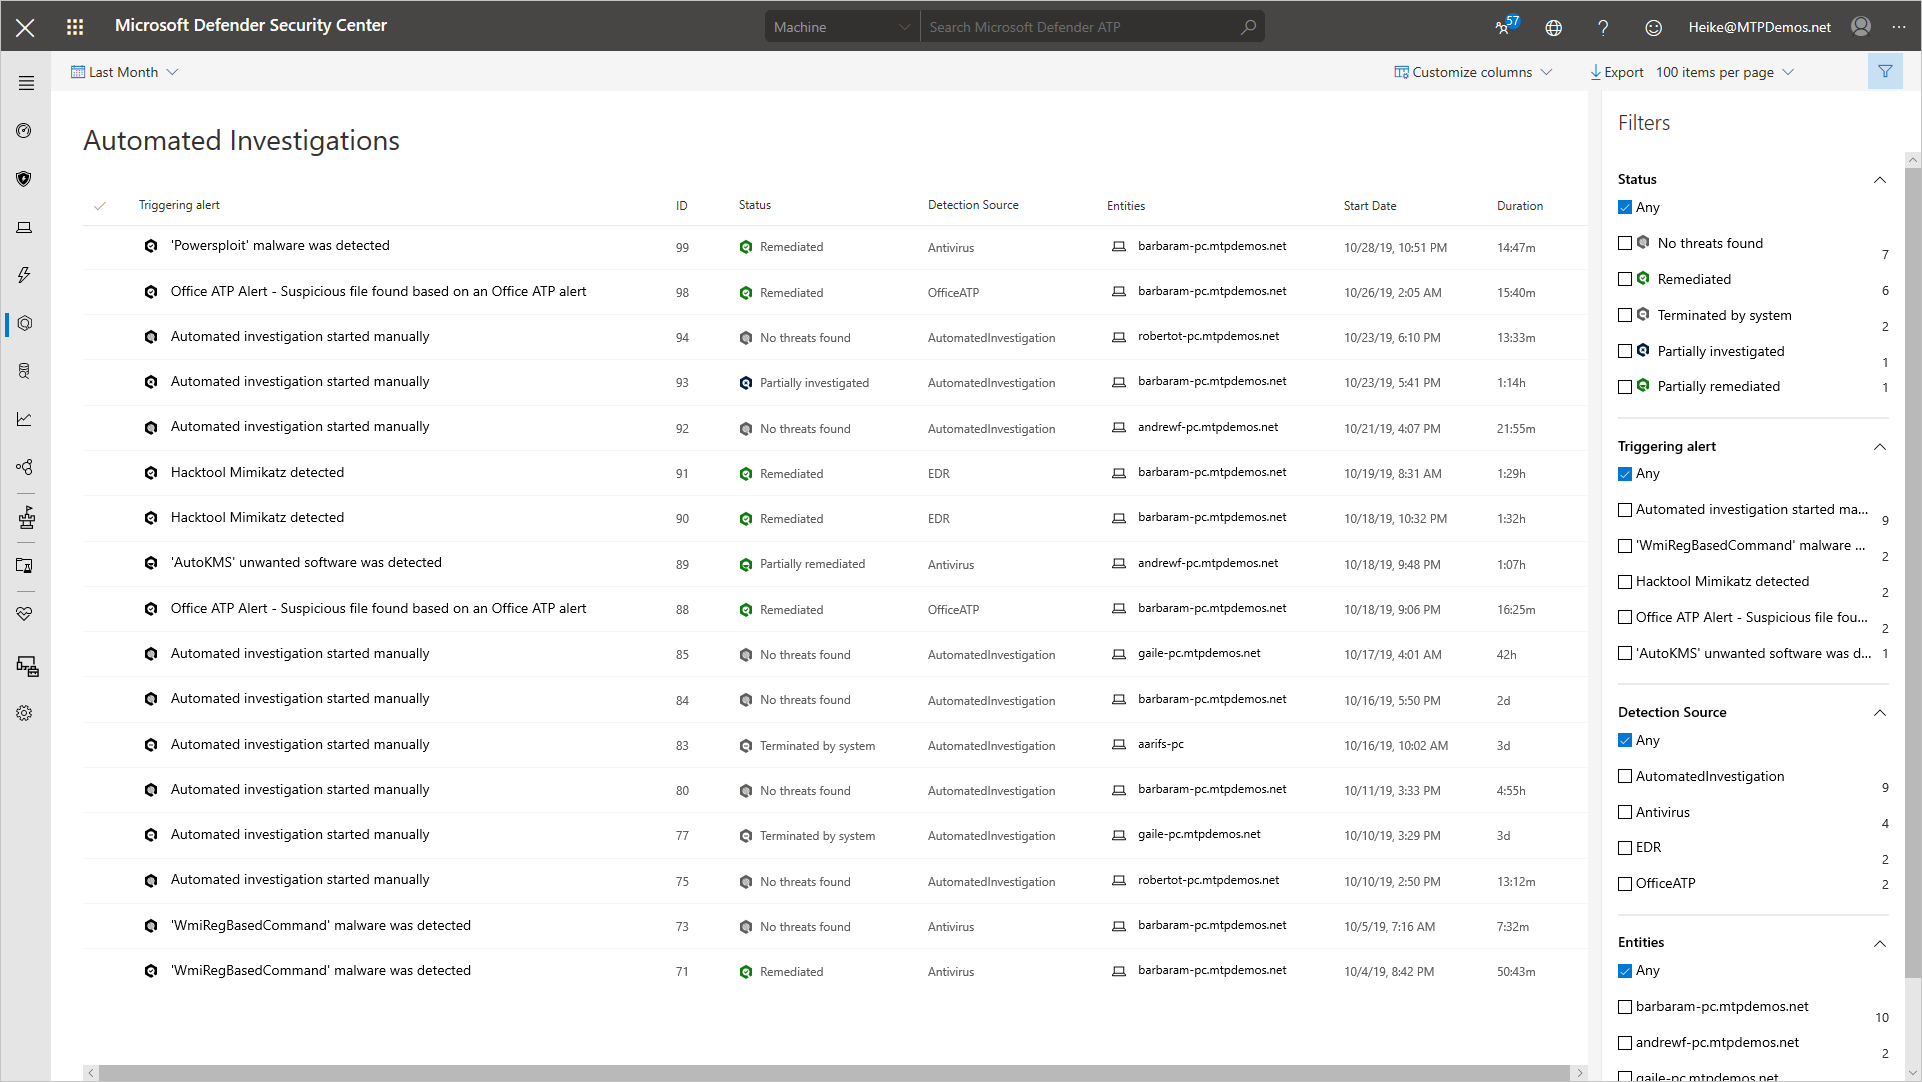Screen dimensions: 1922x1082
Task: Open the Customize columns dropdown
Action: [1473, 72]
